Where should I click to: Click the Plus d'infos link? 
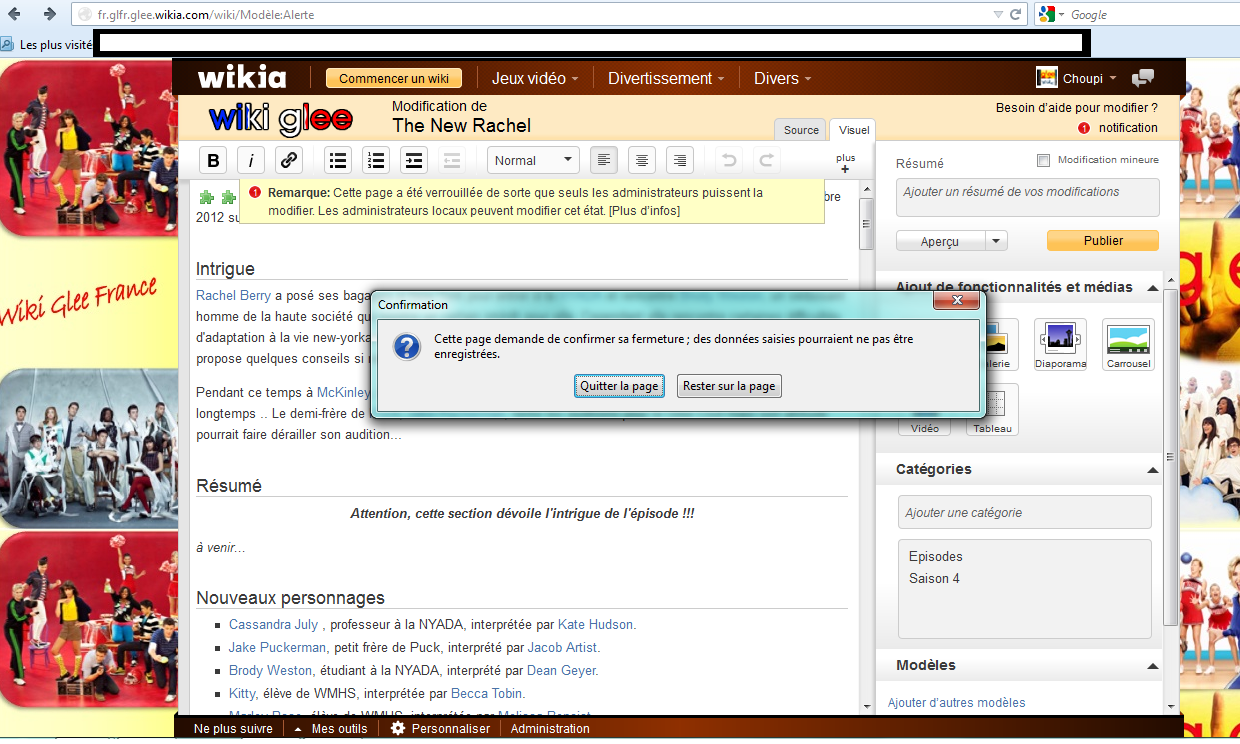645,211
